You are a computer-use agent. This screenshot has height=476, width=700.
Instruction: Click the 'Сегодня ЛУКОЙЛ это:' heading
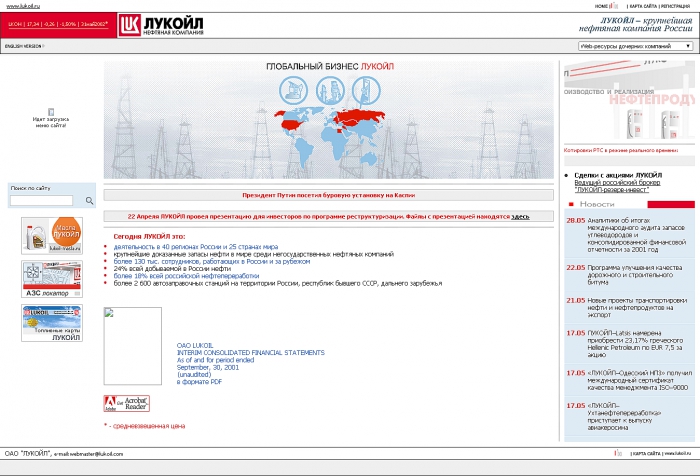point(149,237)
